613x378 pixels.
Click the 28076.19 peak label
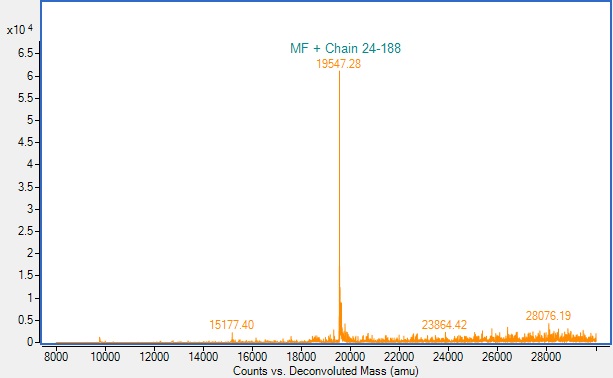click(548, 315)
